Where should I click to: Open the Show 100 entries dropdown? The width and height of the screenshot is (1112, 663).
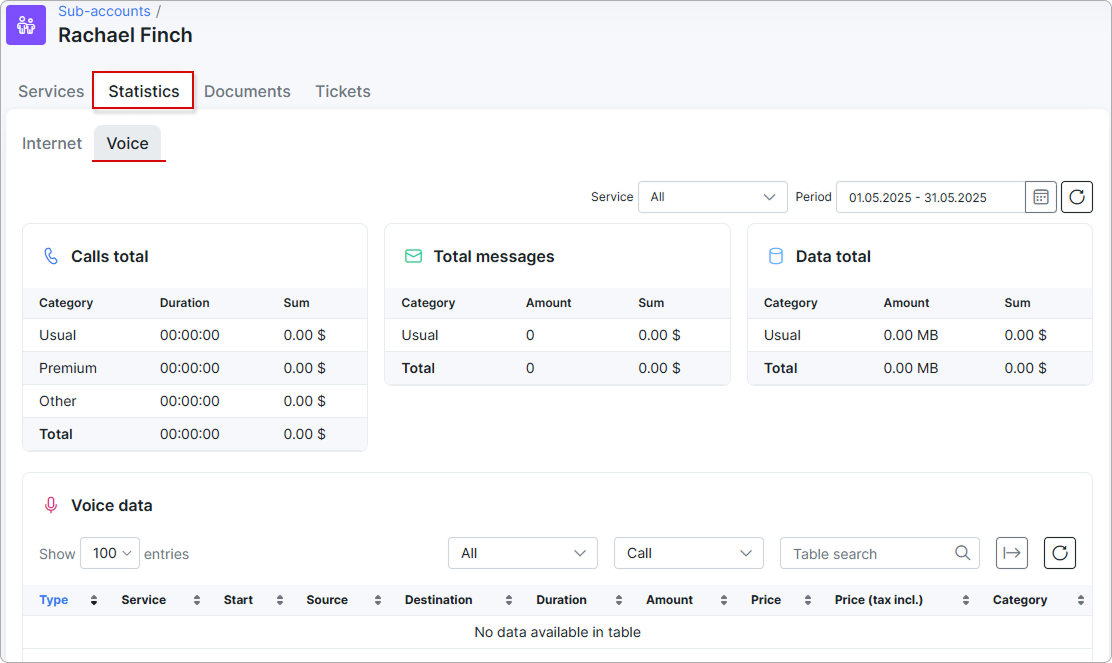point(110,553)
